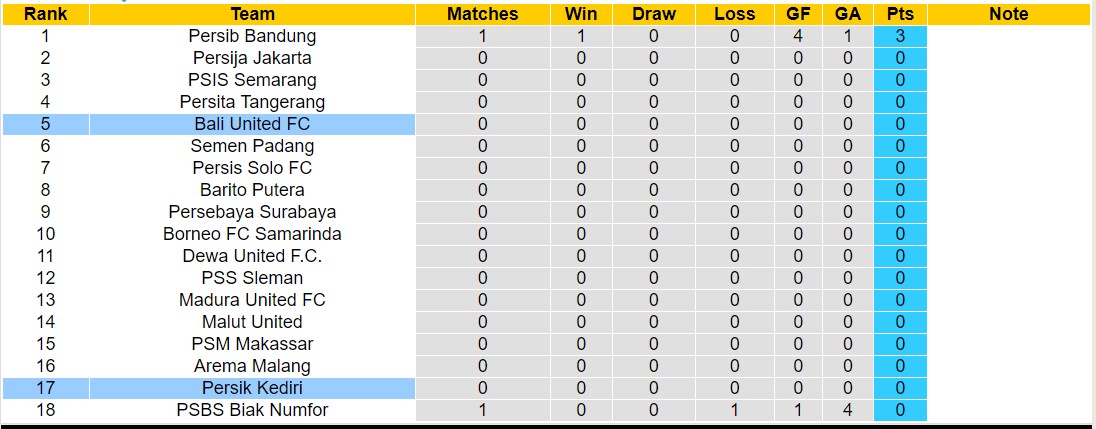Click the Loss column header
The height and width of the screenshot is (429, 1096).
click(735, 14)
